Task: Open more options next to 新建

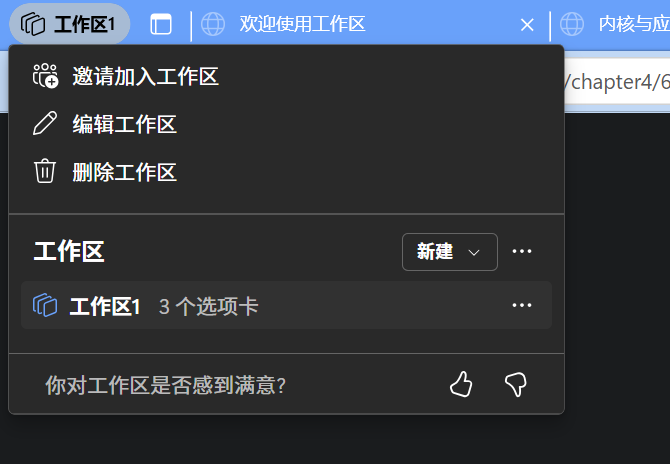Action: [522, 251]
